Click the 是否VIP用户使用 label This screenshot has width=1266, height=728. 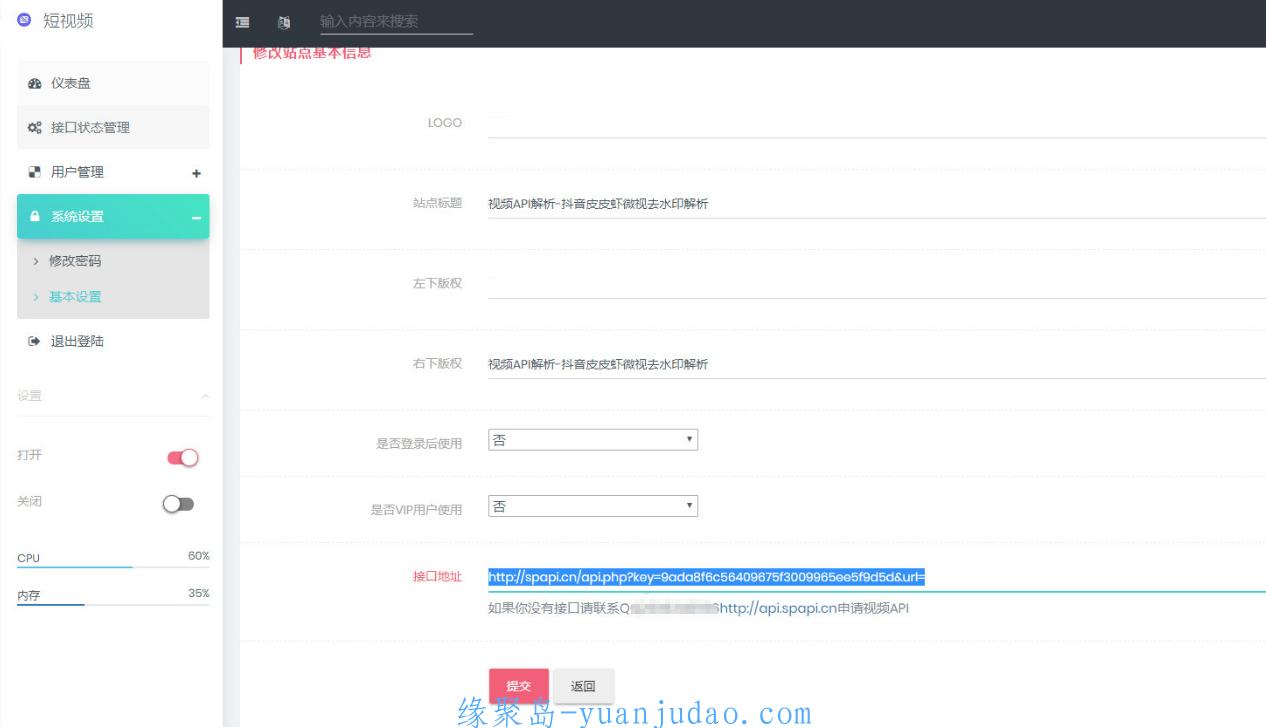coord(417,510)
